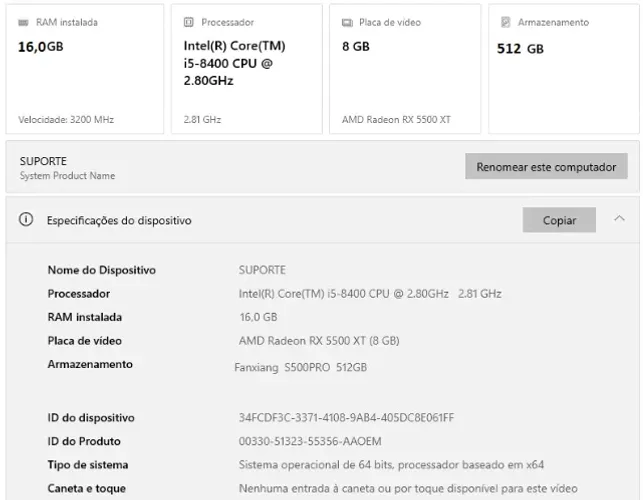
Task: Select System Product Name text
Action: coord(67,176)
